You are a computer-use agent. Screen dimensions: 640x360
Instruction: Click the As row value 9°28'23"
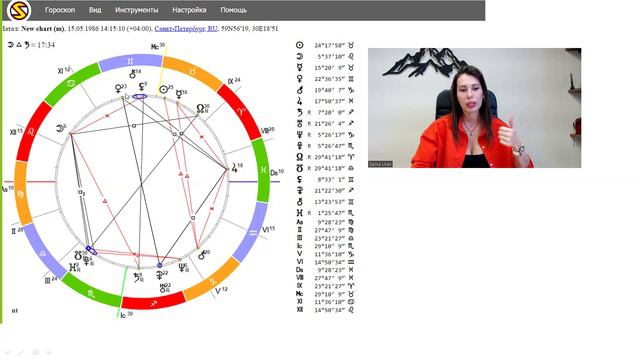pyautogui.click(x=331, y=222)
